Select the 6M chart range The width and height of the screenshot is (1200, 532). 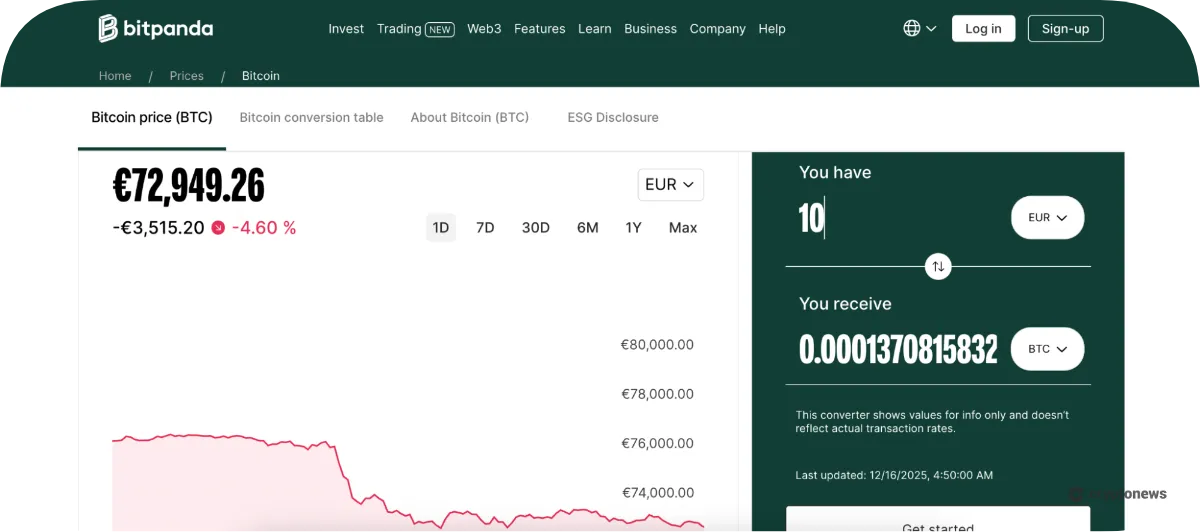(x=588, y=228)
